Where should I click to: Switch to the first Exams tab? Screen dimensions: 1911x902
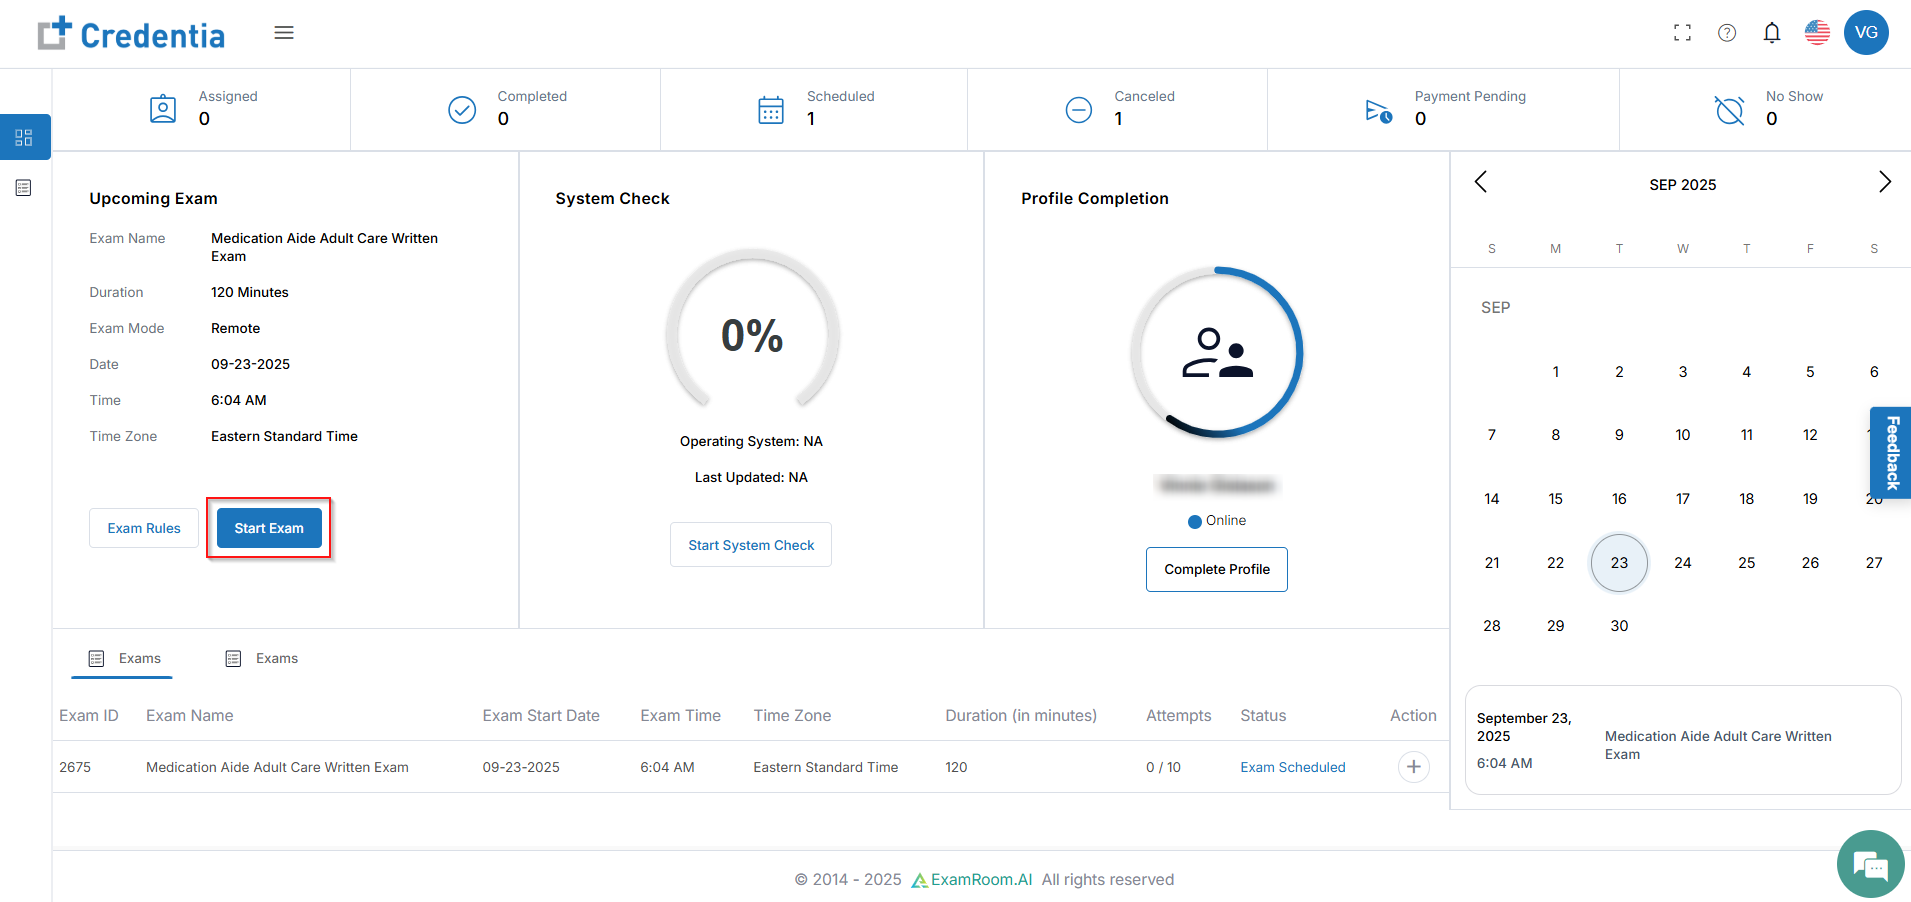point(124,658)
